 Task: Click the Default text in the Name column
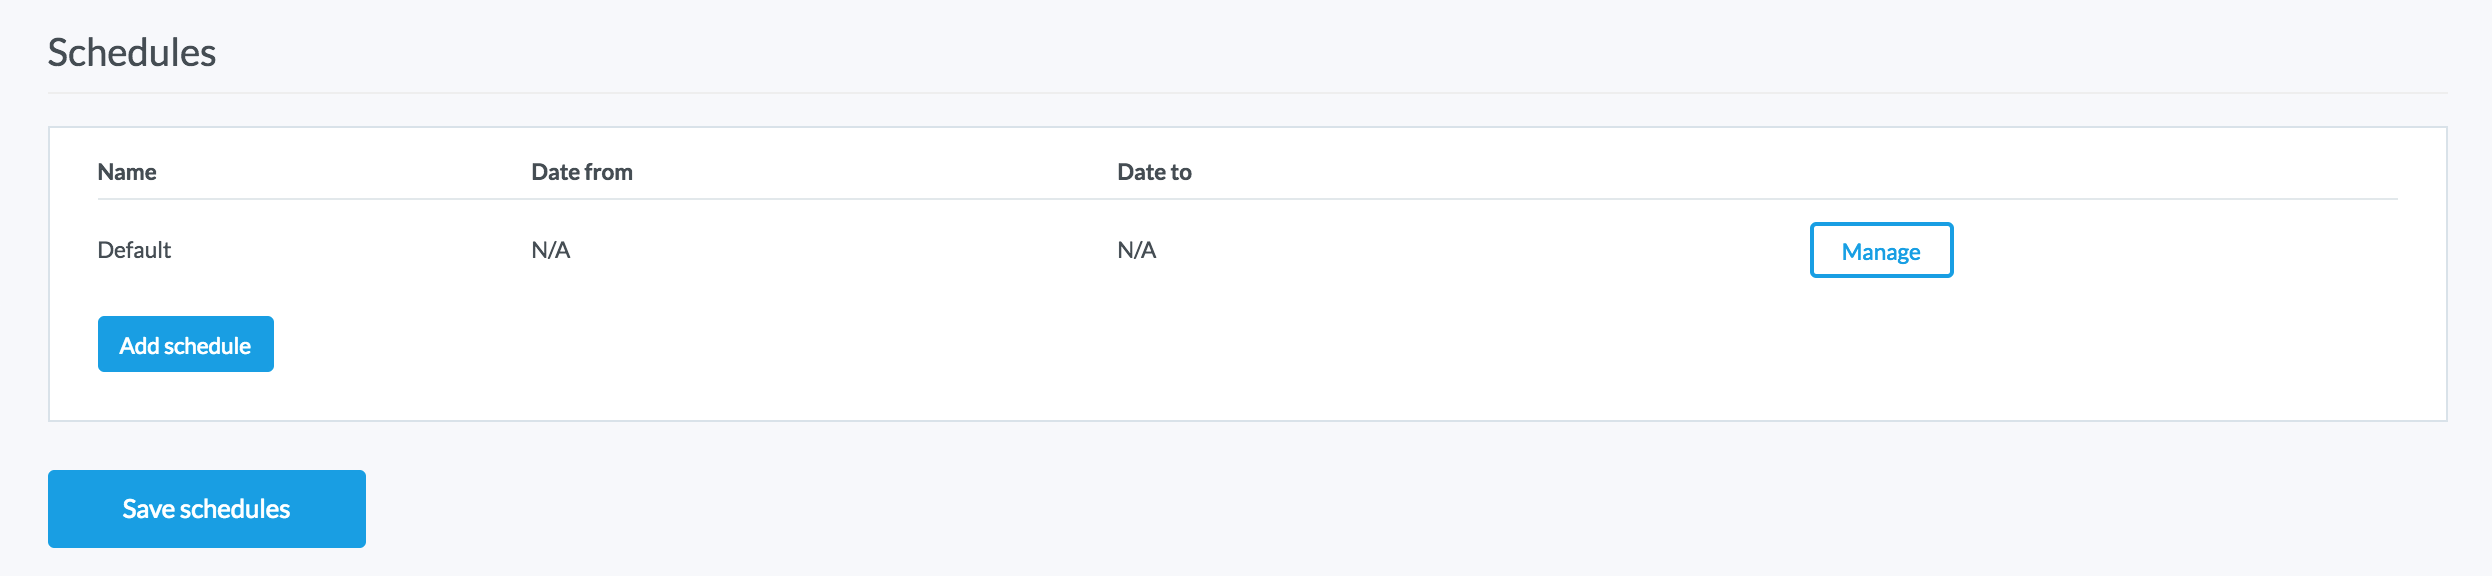coord(134,250)
